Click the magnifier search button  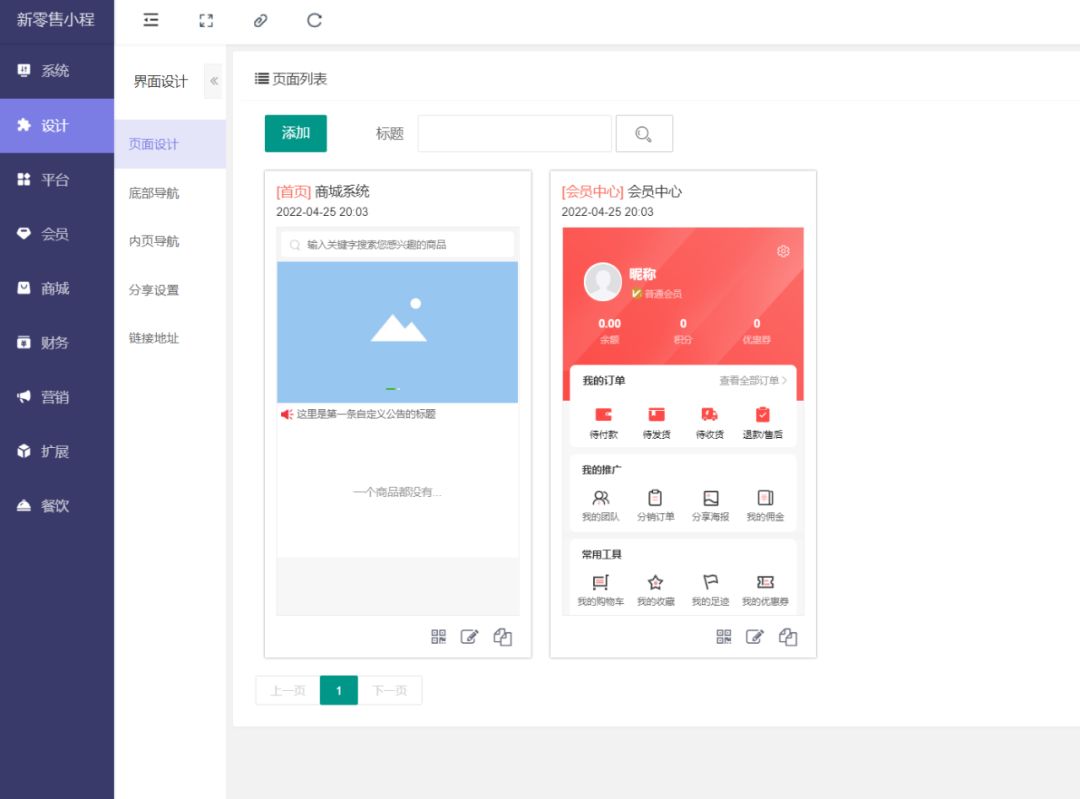(644, 134)
